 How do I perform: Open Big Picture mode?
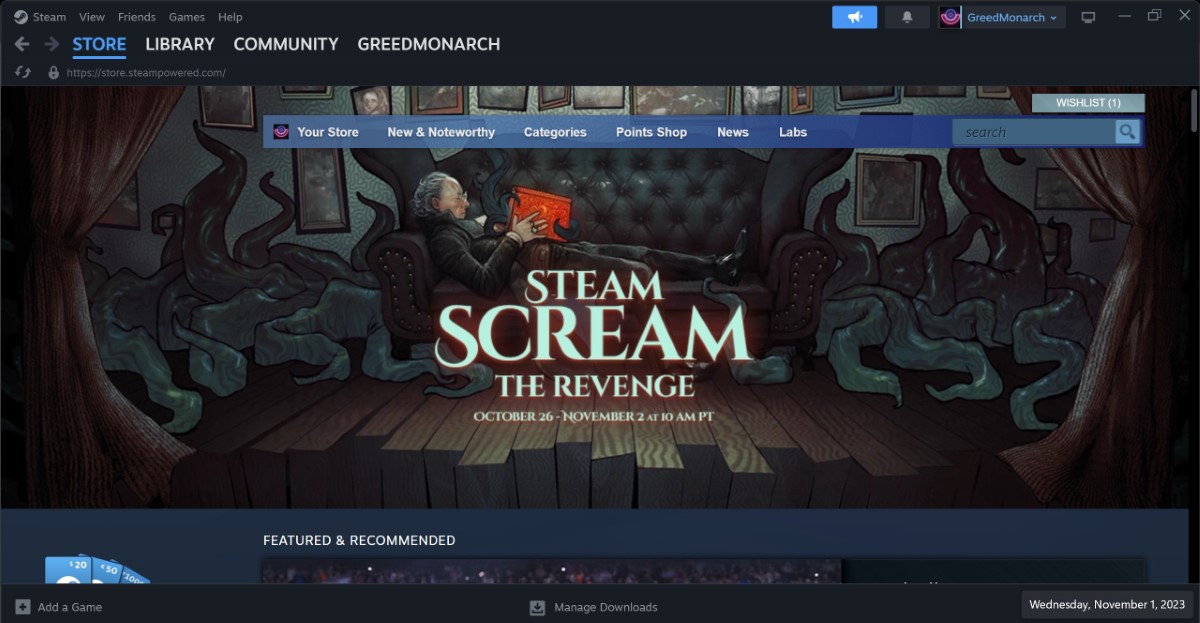(1088, 15)
